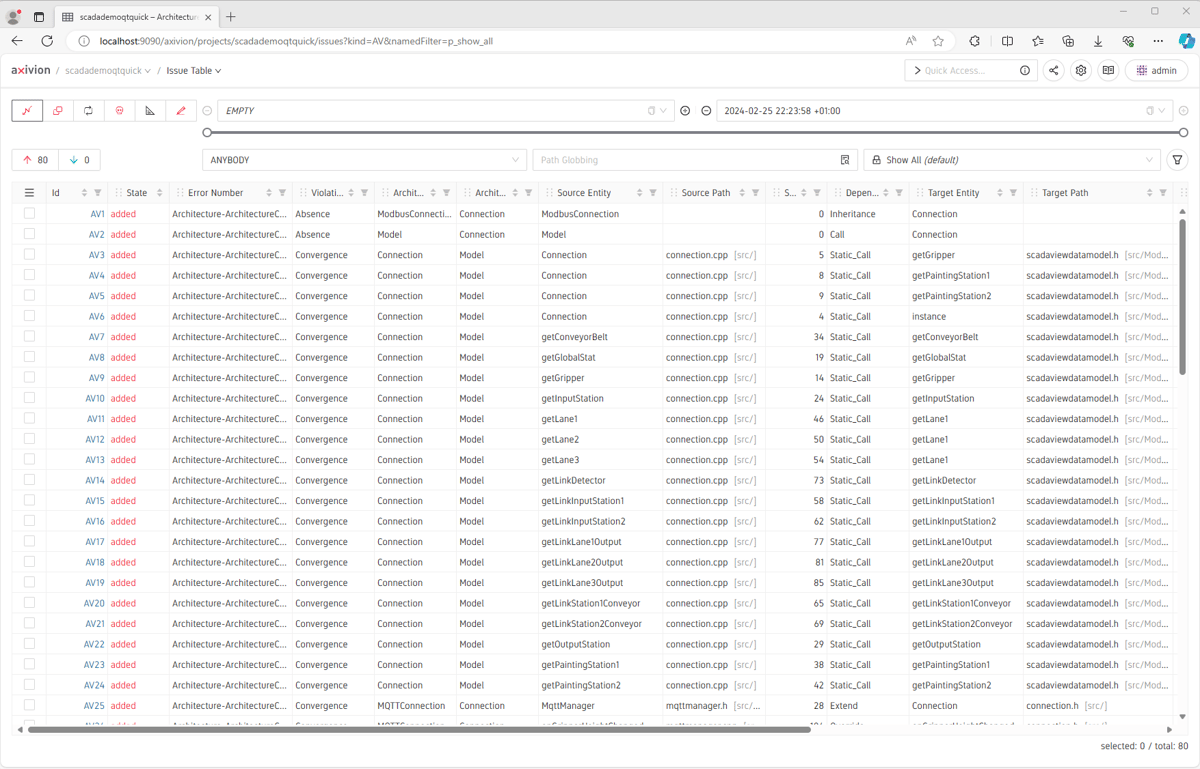Viewport: 1200px width, 769px height.
Task: Select the Architecture Violations issue kind icon
Action: tap(27, 111)
